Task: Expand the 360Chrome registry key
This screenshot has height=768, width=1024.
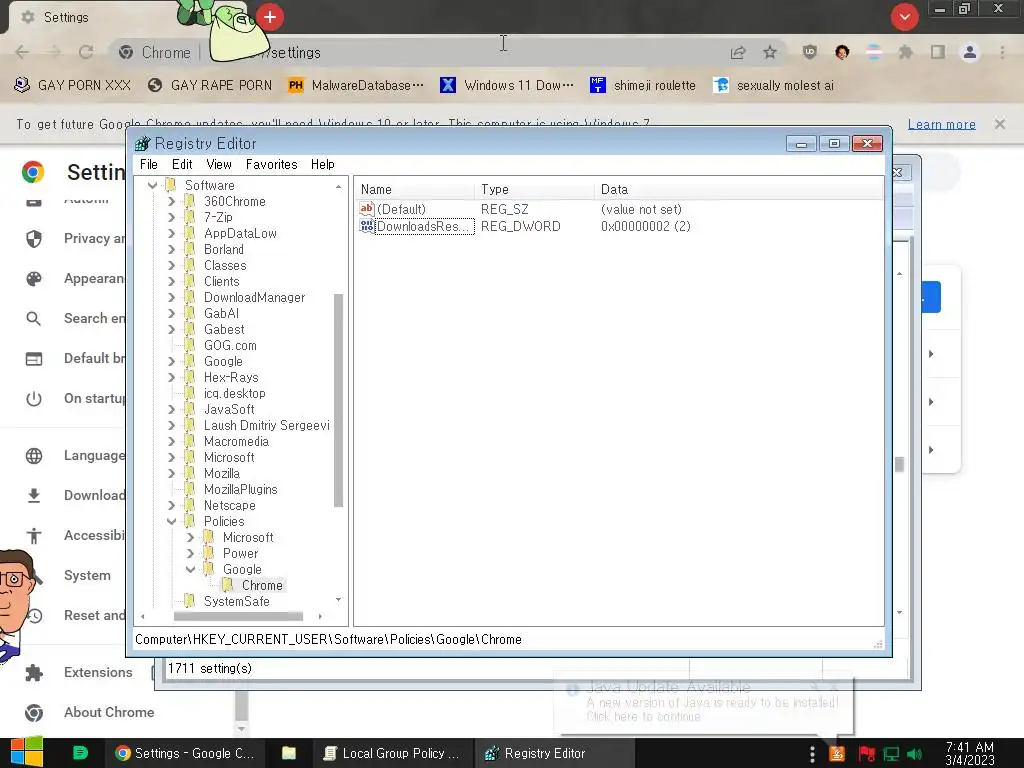Action: point(171,201)
